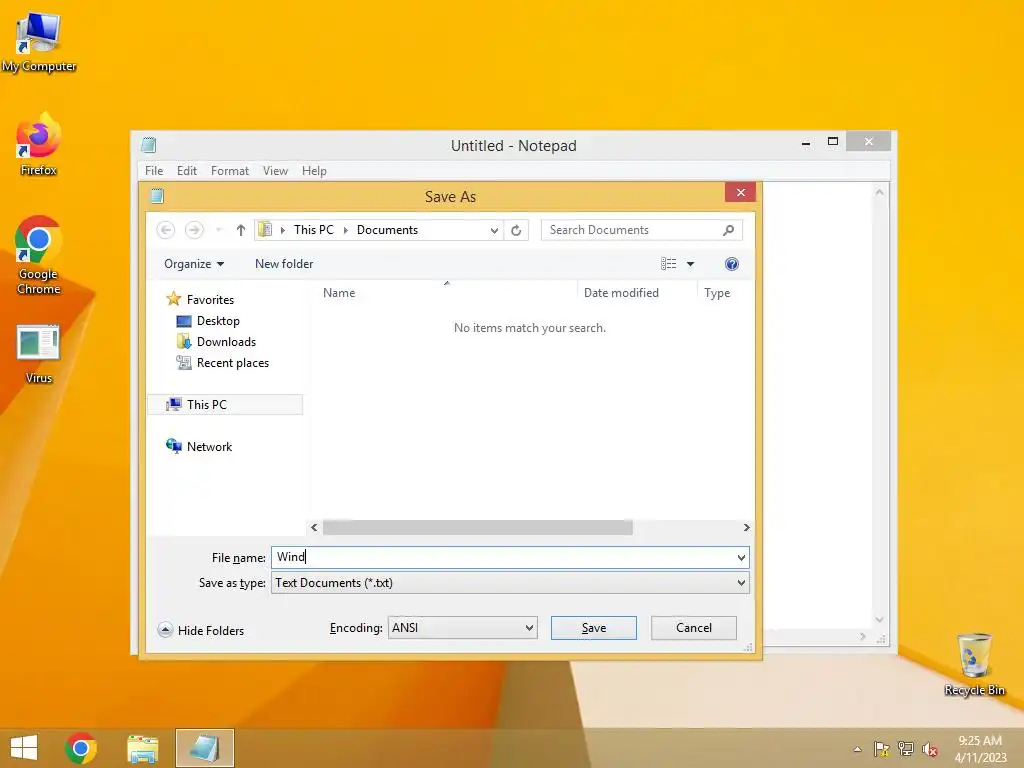1024x768 pixels.
Task: Open the Encoding ANSI dropdown
Action: 462,628
